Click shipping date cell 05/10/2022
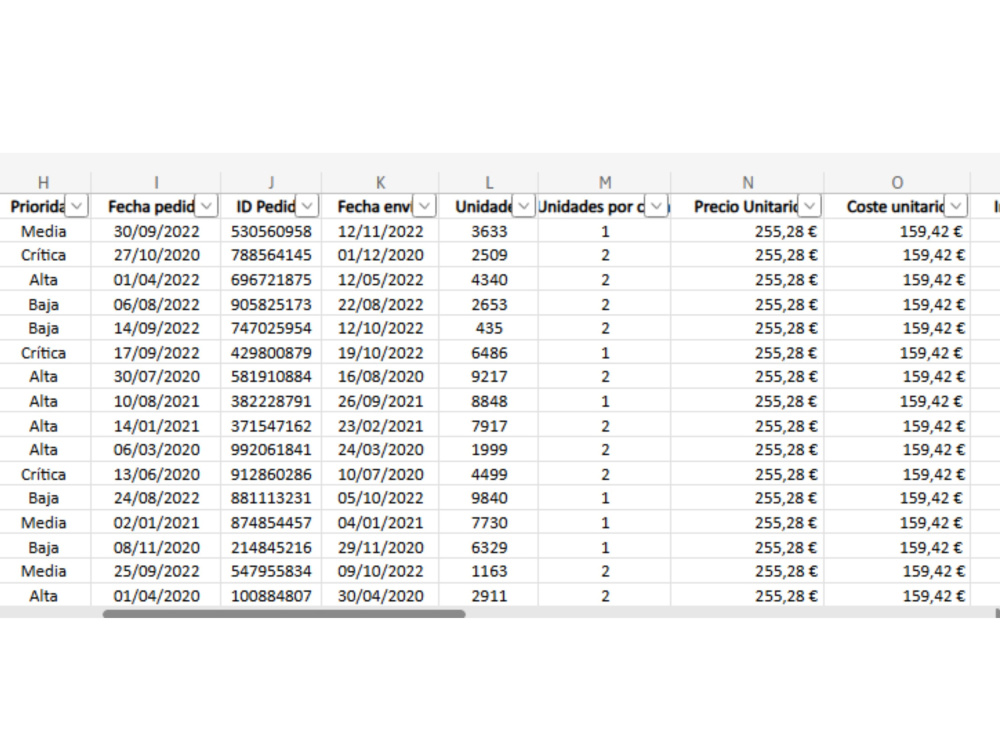Screen dimensions: 1000x750 pyautogui.click(x=380, y=498)
